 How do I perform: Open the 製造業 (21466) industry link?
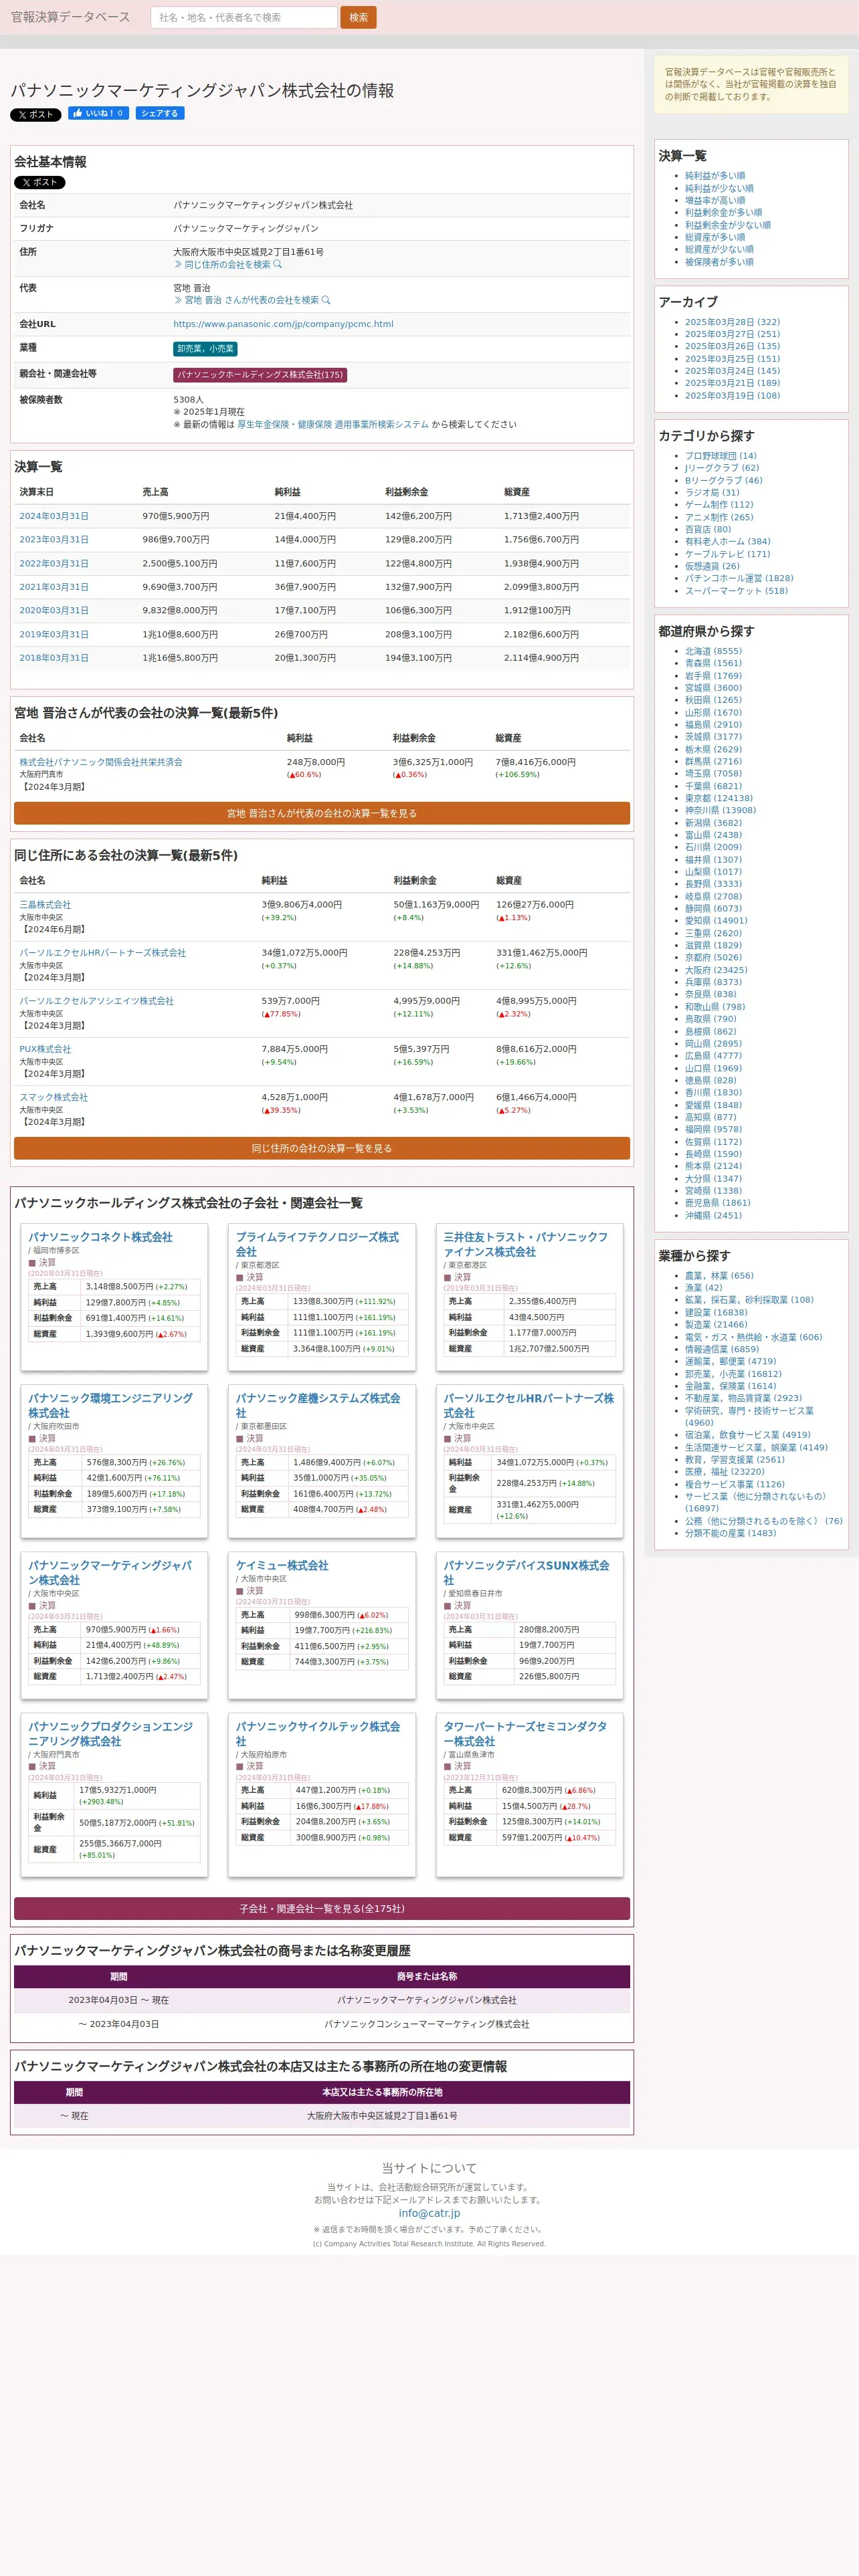(x=716, y=1324)
